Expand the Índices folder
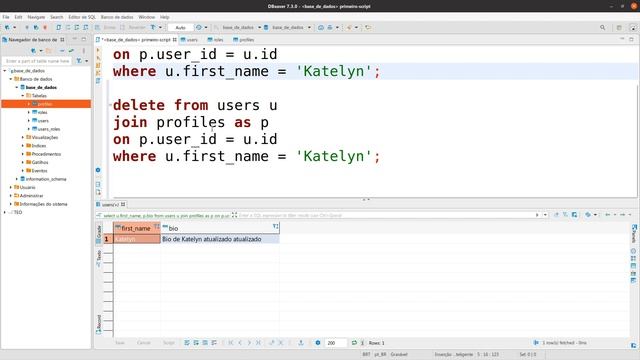 click(23, 146)
